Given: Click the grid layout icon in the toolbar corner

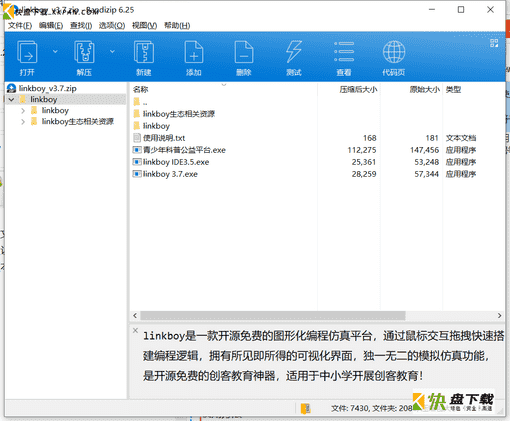Looking at the screenshot, I should (x=494, y=43).
